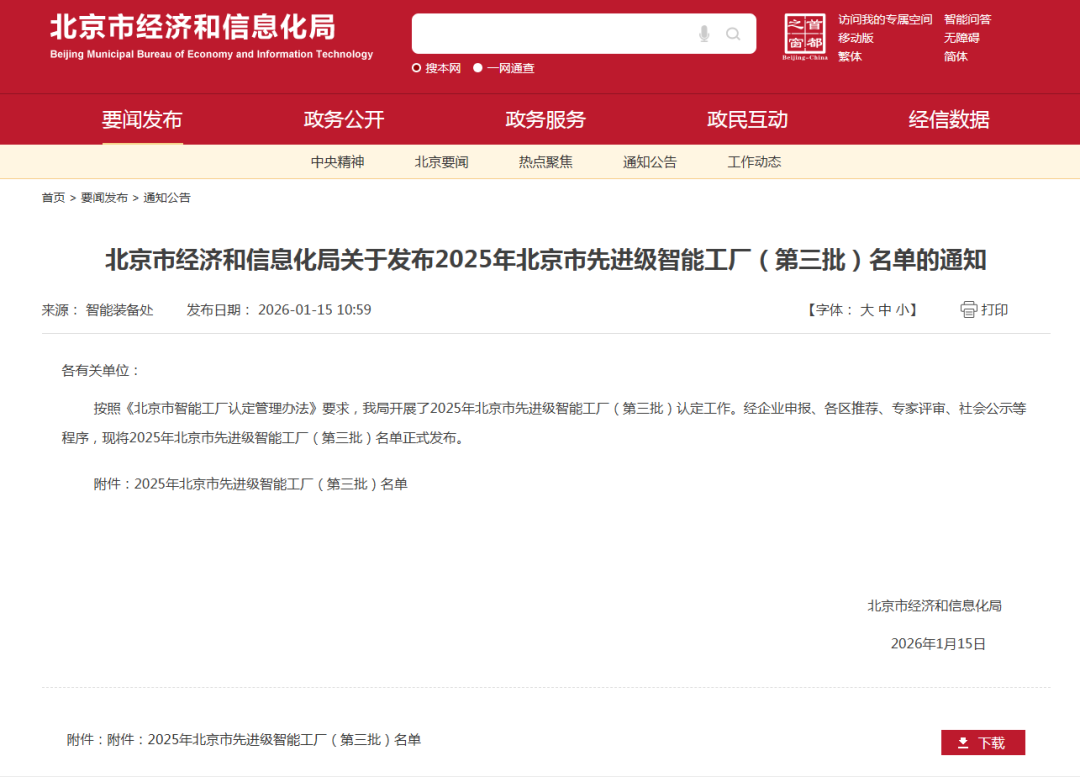Go to 中央精神 submenu item

[x=338, y=162]
